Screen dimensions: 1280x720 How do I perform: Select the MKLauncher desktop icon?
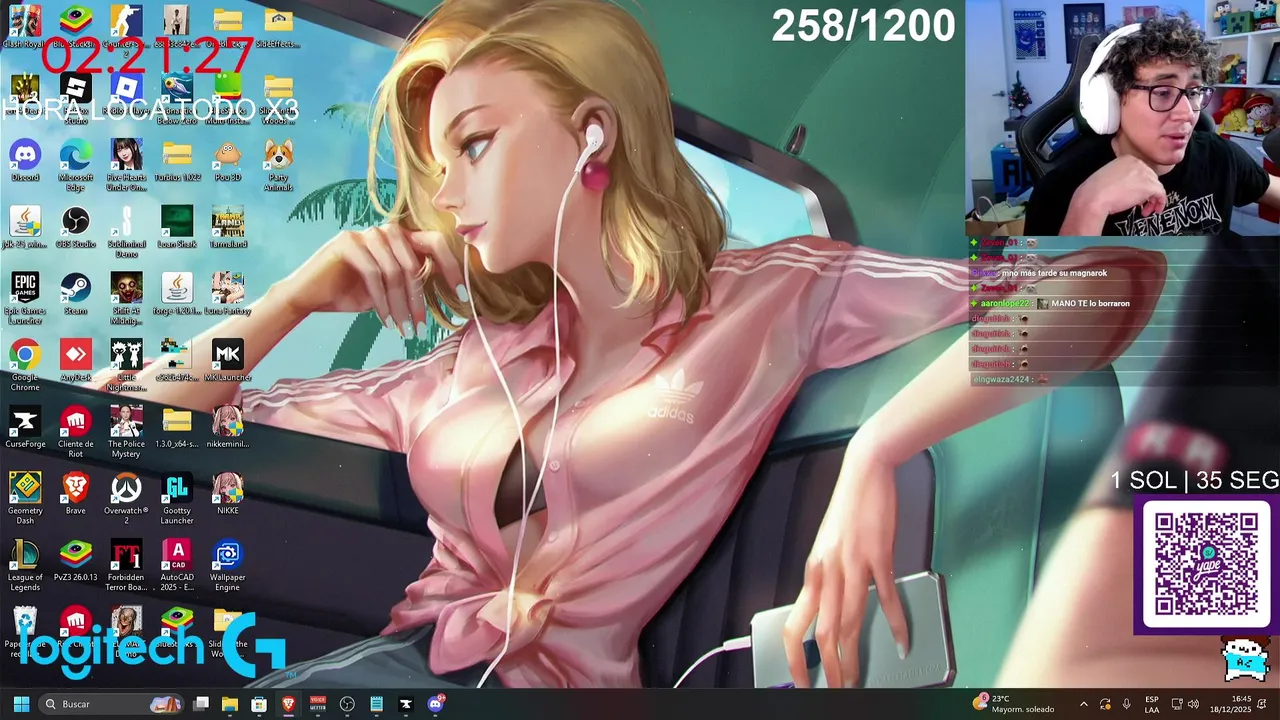click(x=228, y=361)
